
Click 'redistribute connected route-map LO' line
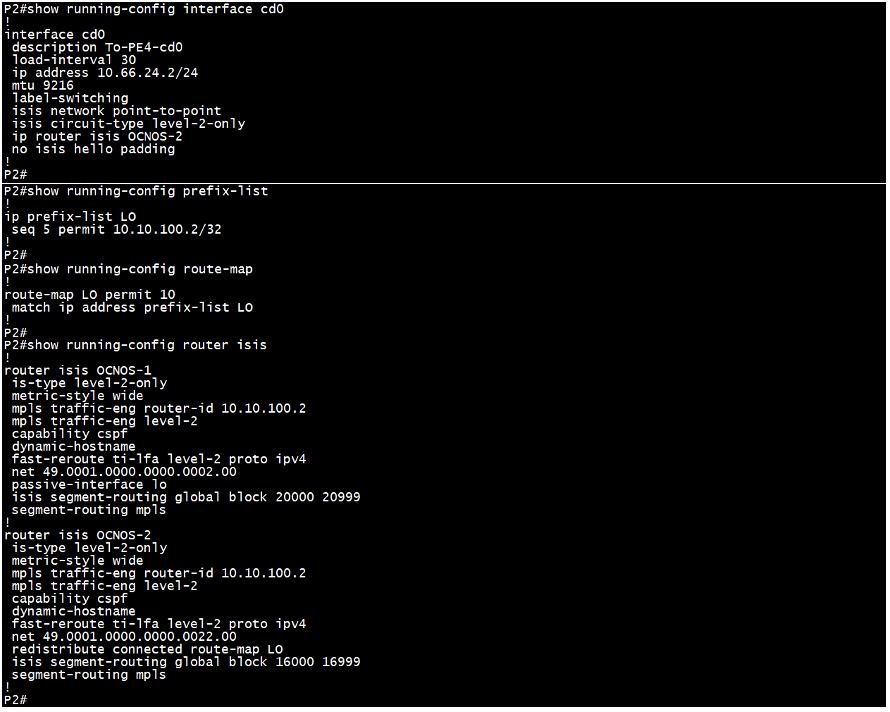click(147, 649)
